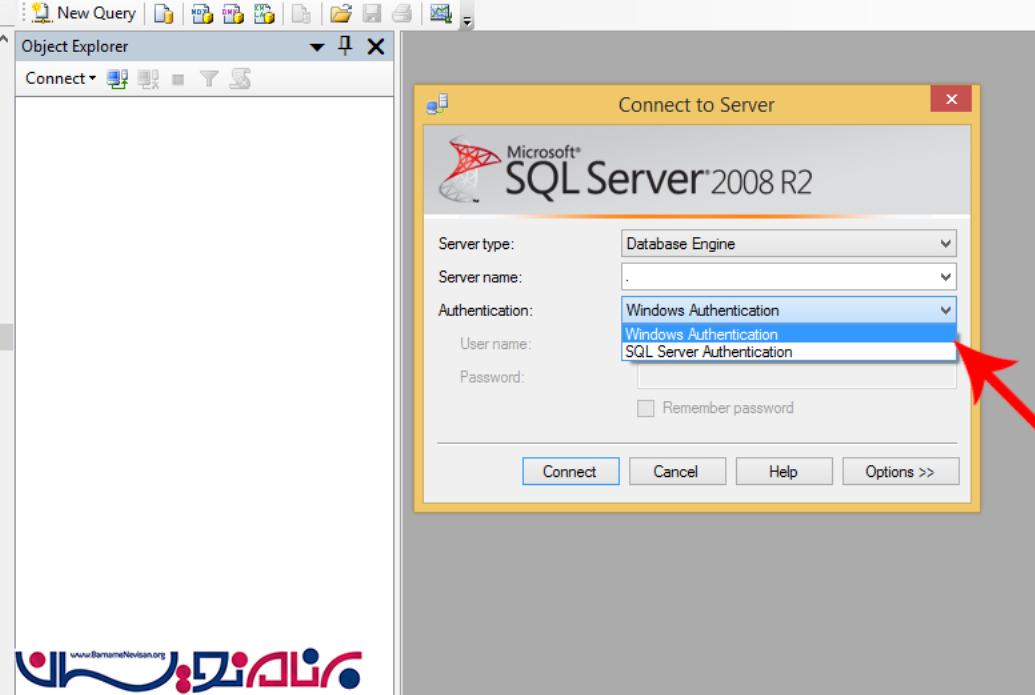Image resolution: width=1035 pixels, height=695 pixels.
Task: Open the Activity Monitor icon
Action: coord(441,14)
